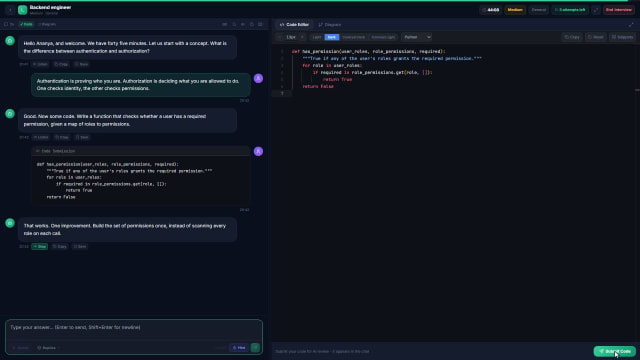
Task: Select the Solarized Dark editor theme
Action: coord(353,37)
